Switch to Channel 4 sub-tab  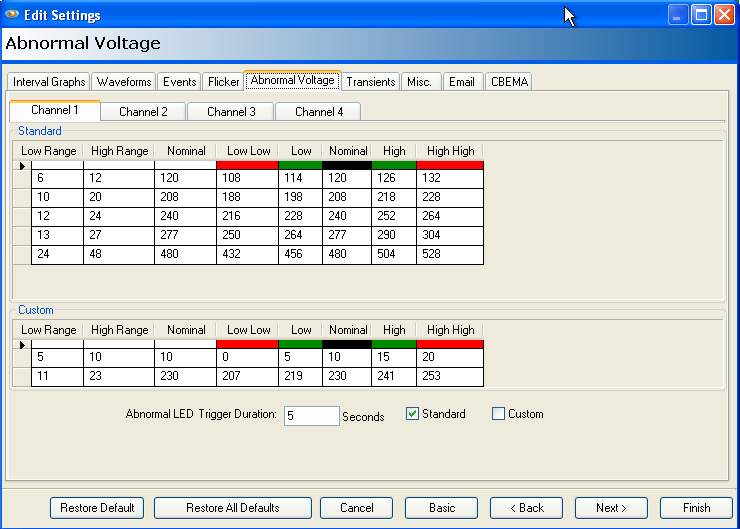[319, 112]
